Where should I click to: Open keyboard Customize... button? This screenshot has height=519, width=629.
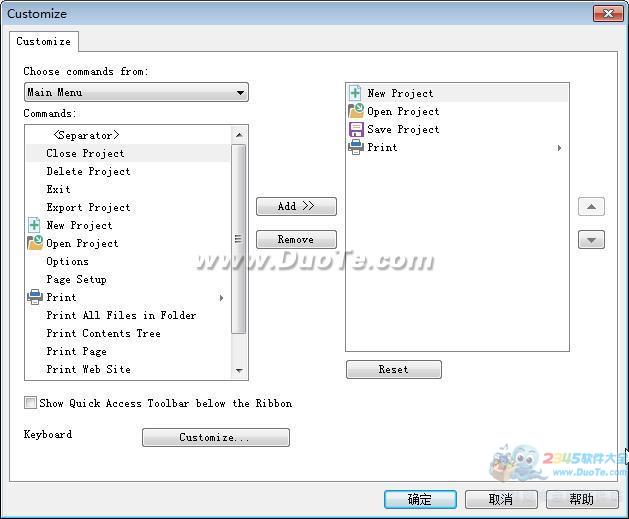[215, 437]
